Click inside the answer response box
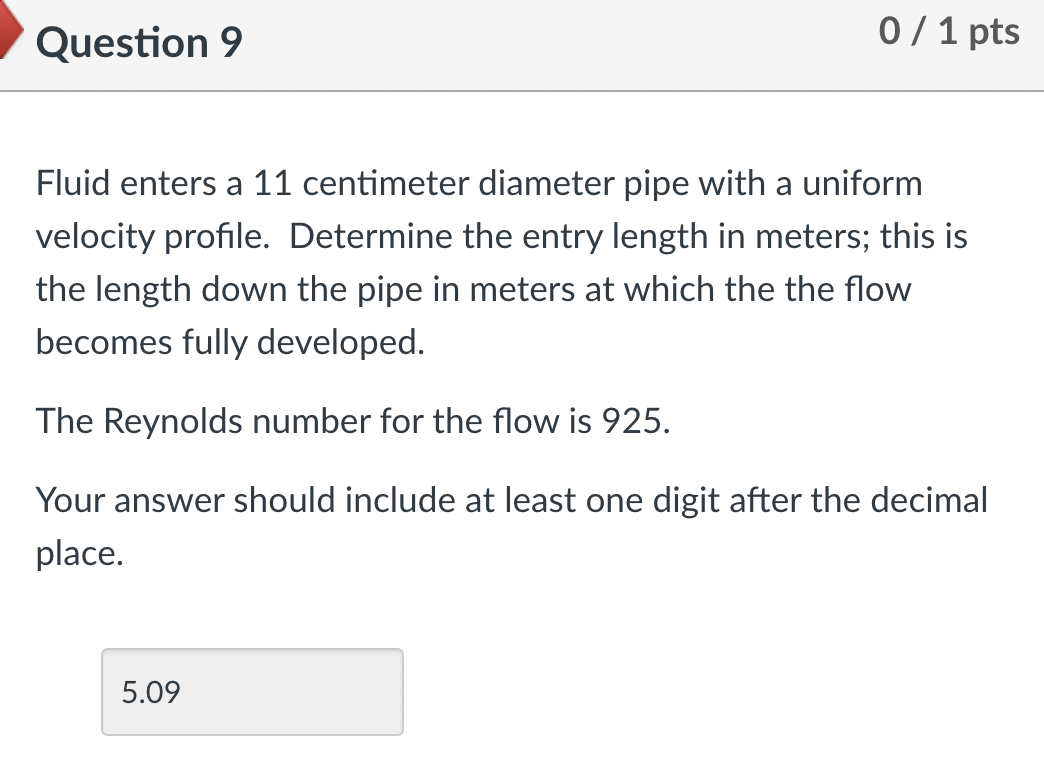Viewport: 1044px width, 784px height. click(x=250, y=691)
